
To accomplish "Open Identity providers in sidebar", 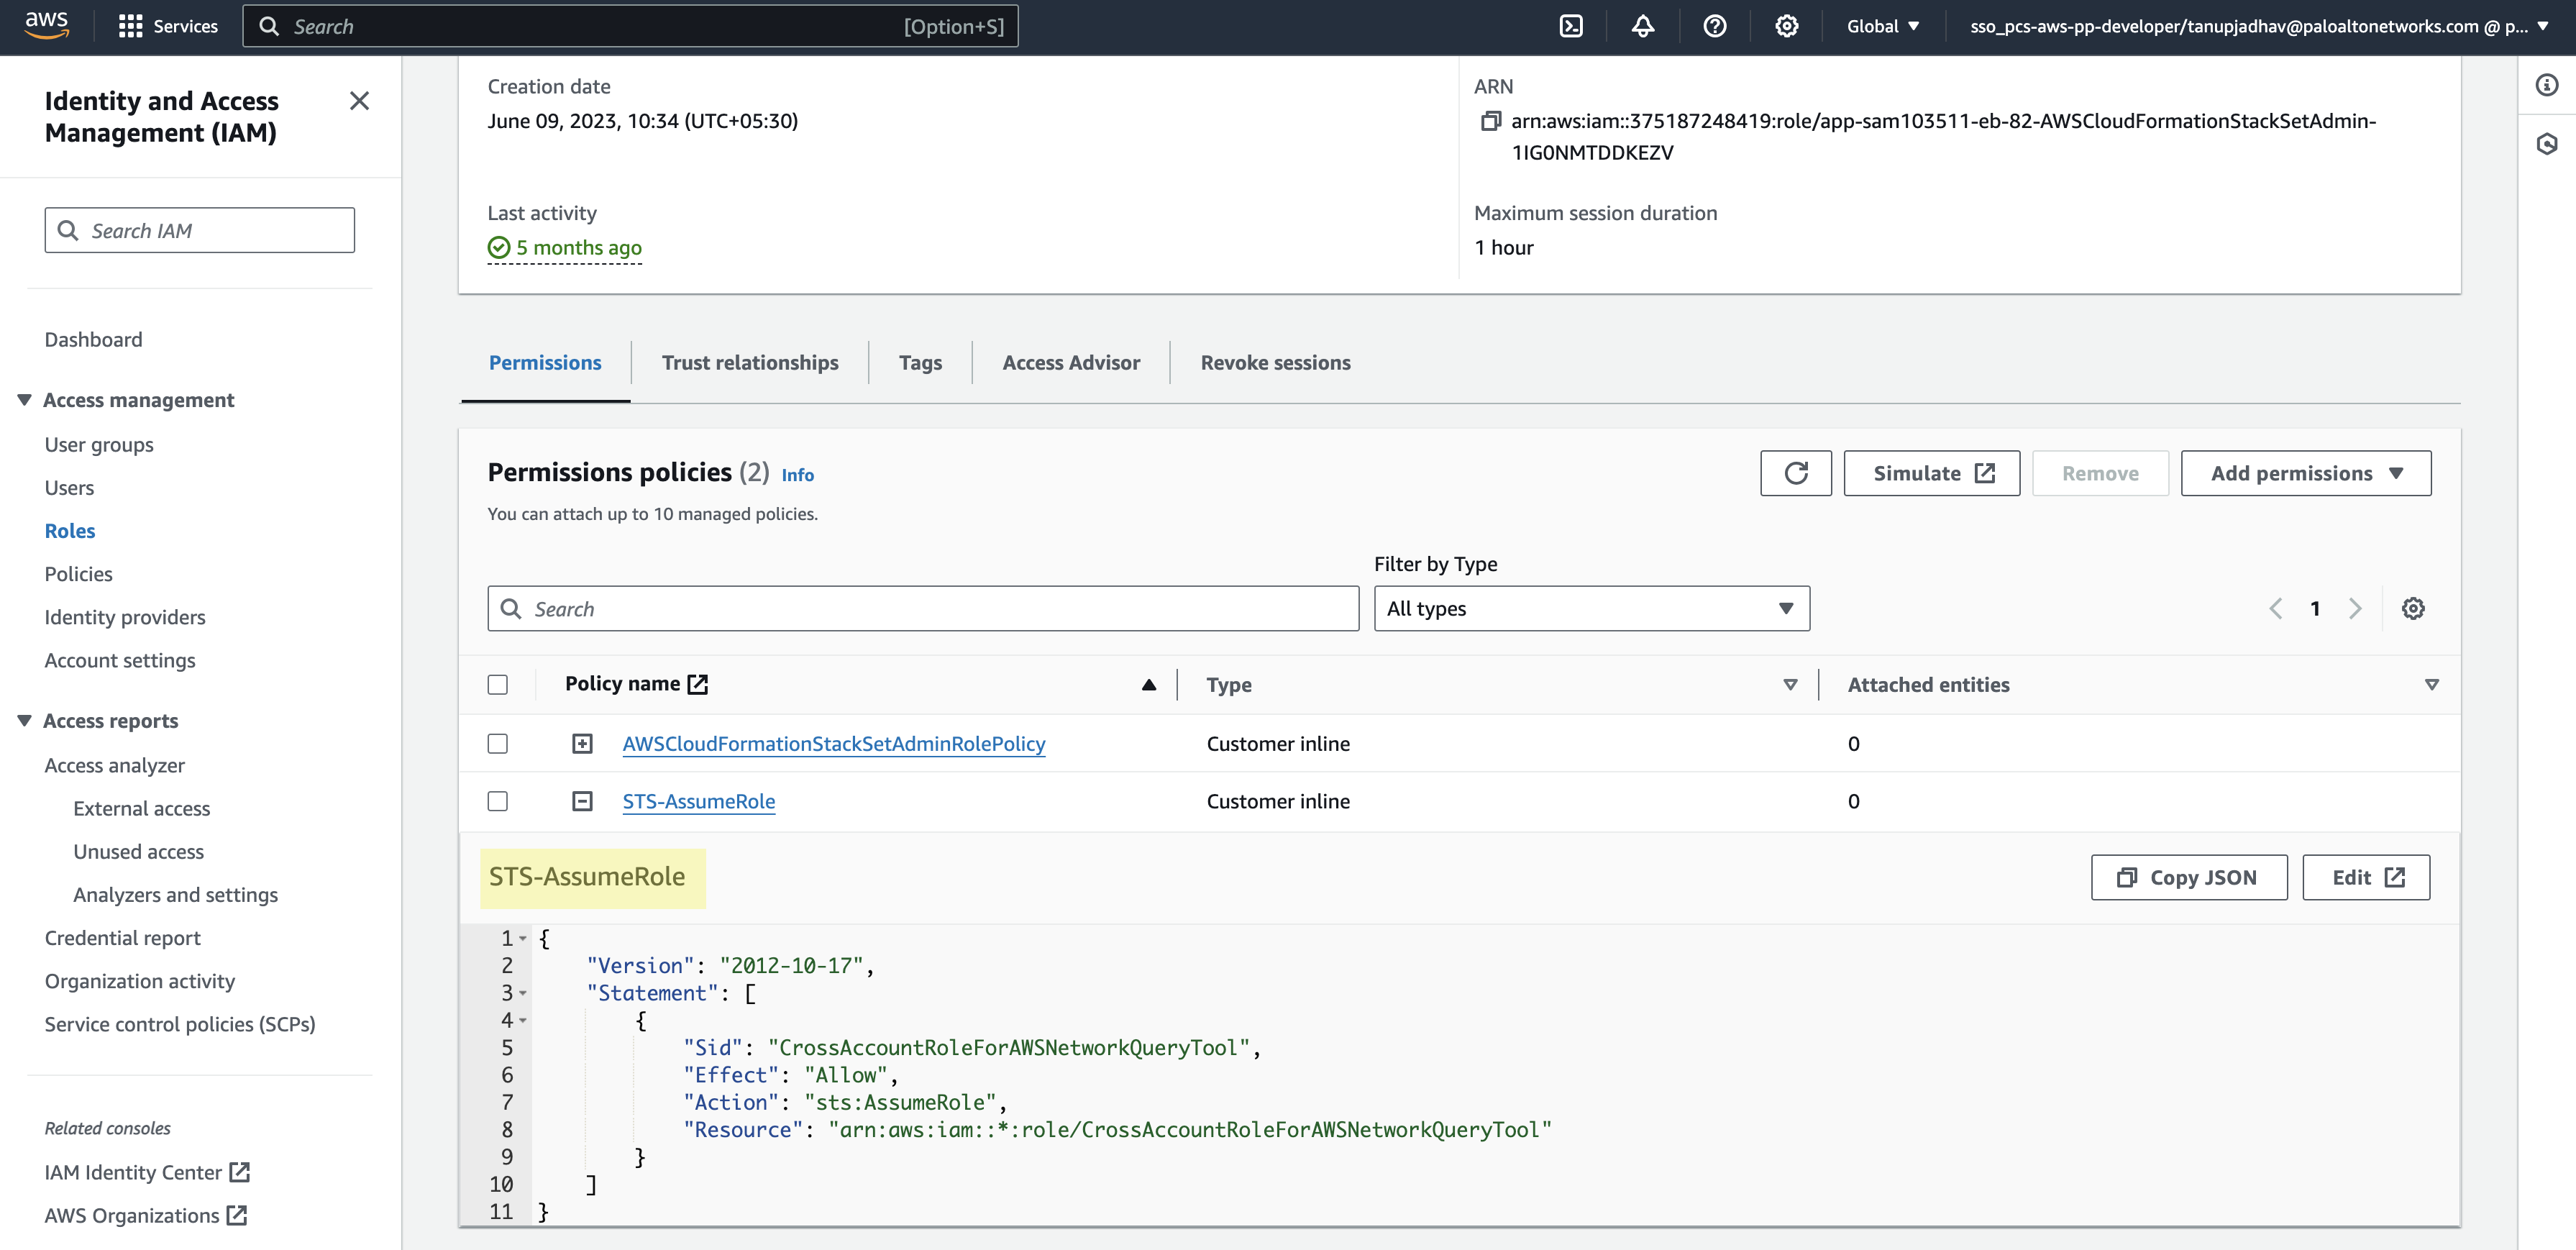I will coord(125,617).
